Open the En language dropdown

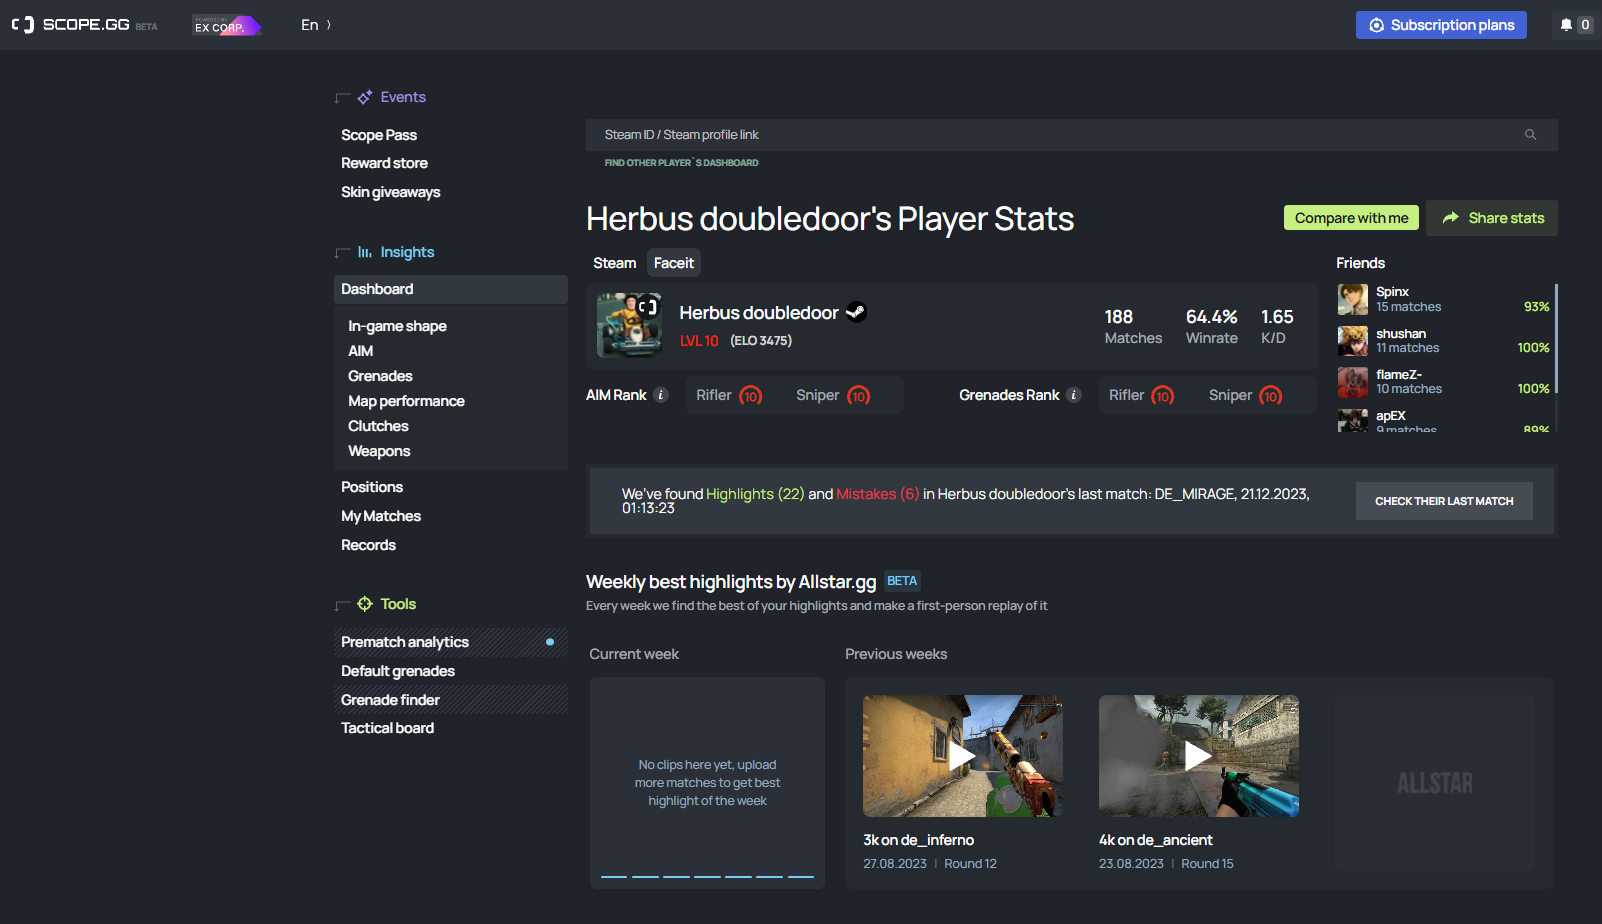click(315, 25)
